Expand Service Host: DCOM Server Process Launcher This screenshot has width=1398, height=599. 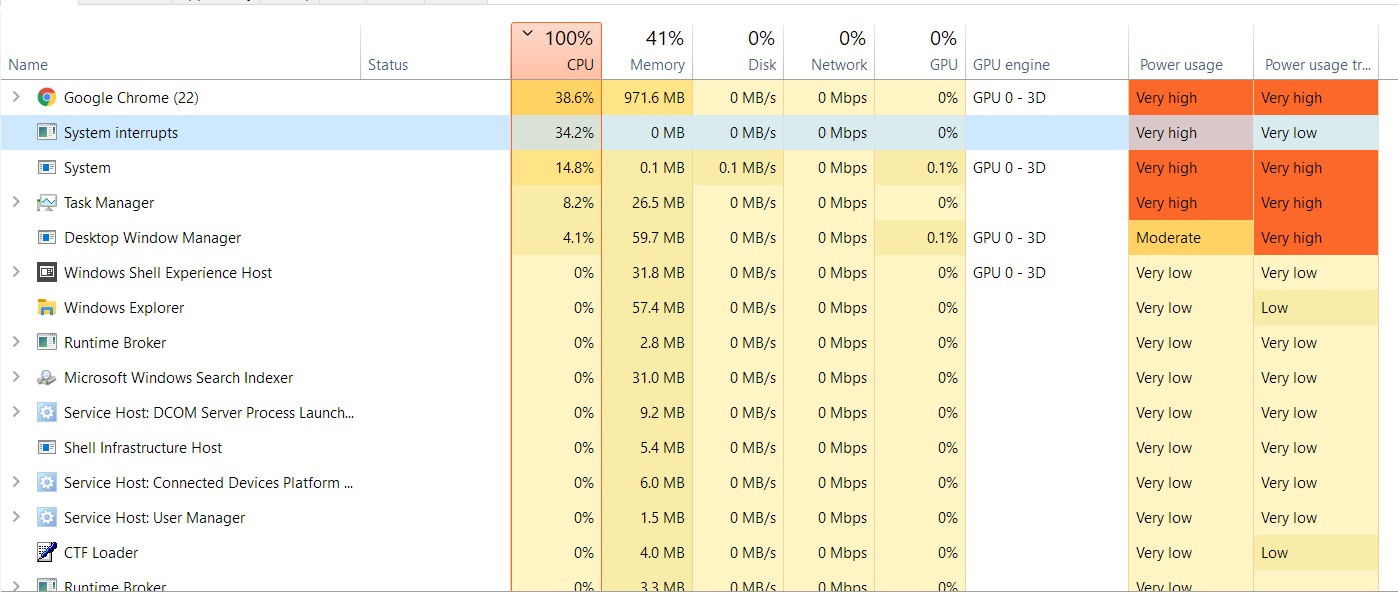15,413
